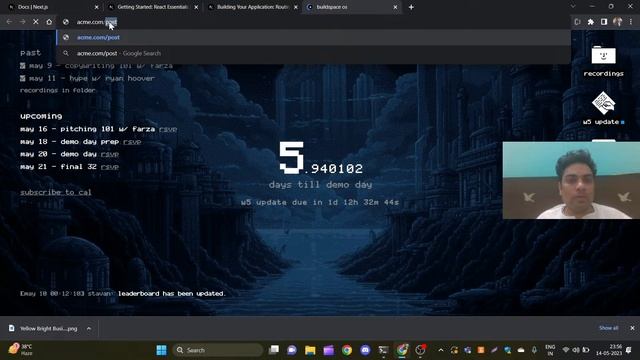Toggle the may 11 hype w/ ryan hoover checkbox
Screen dimensions: 640x360
23,78
